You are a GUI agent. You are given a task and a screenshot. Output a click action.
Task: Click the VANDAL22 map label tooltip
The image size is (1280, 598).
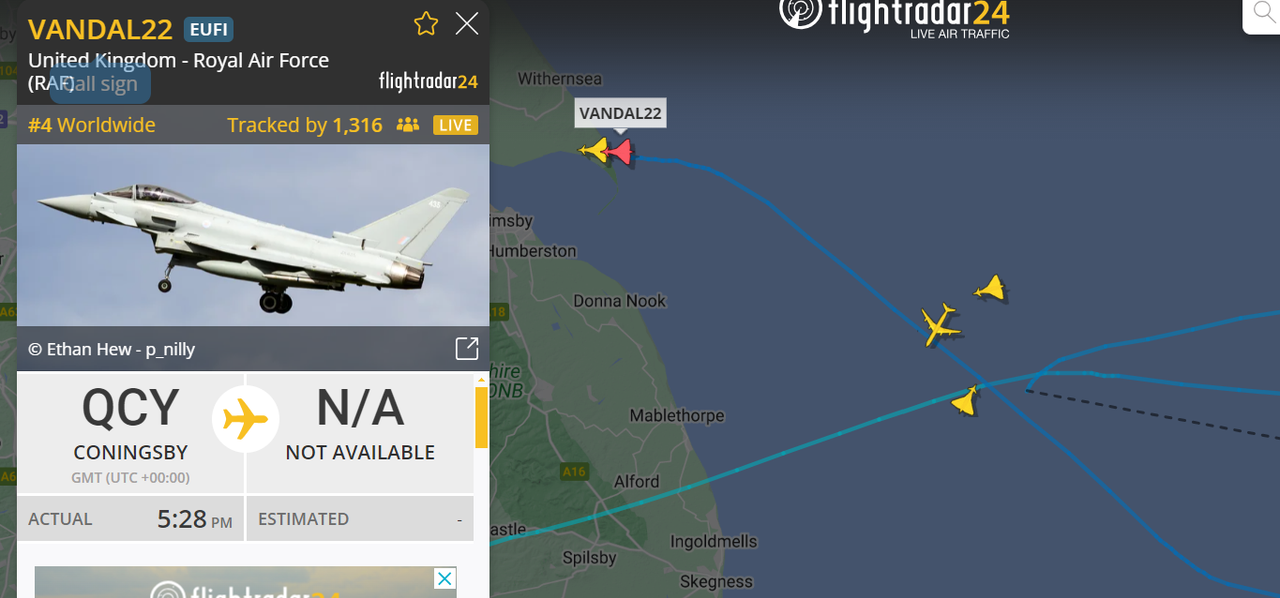point(620,113)
